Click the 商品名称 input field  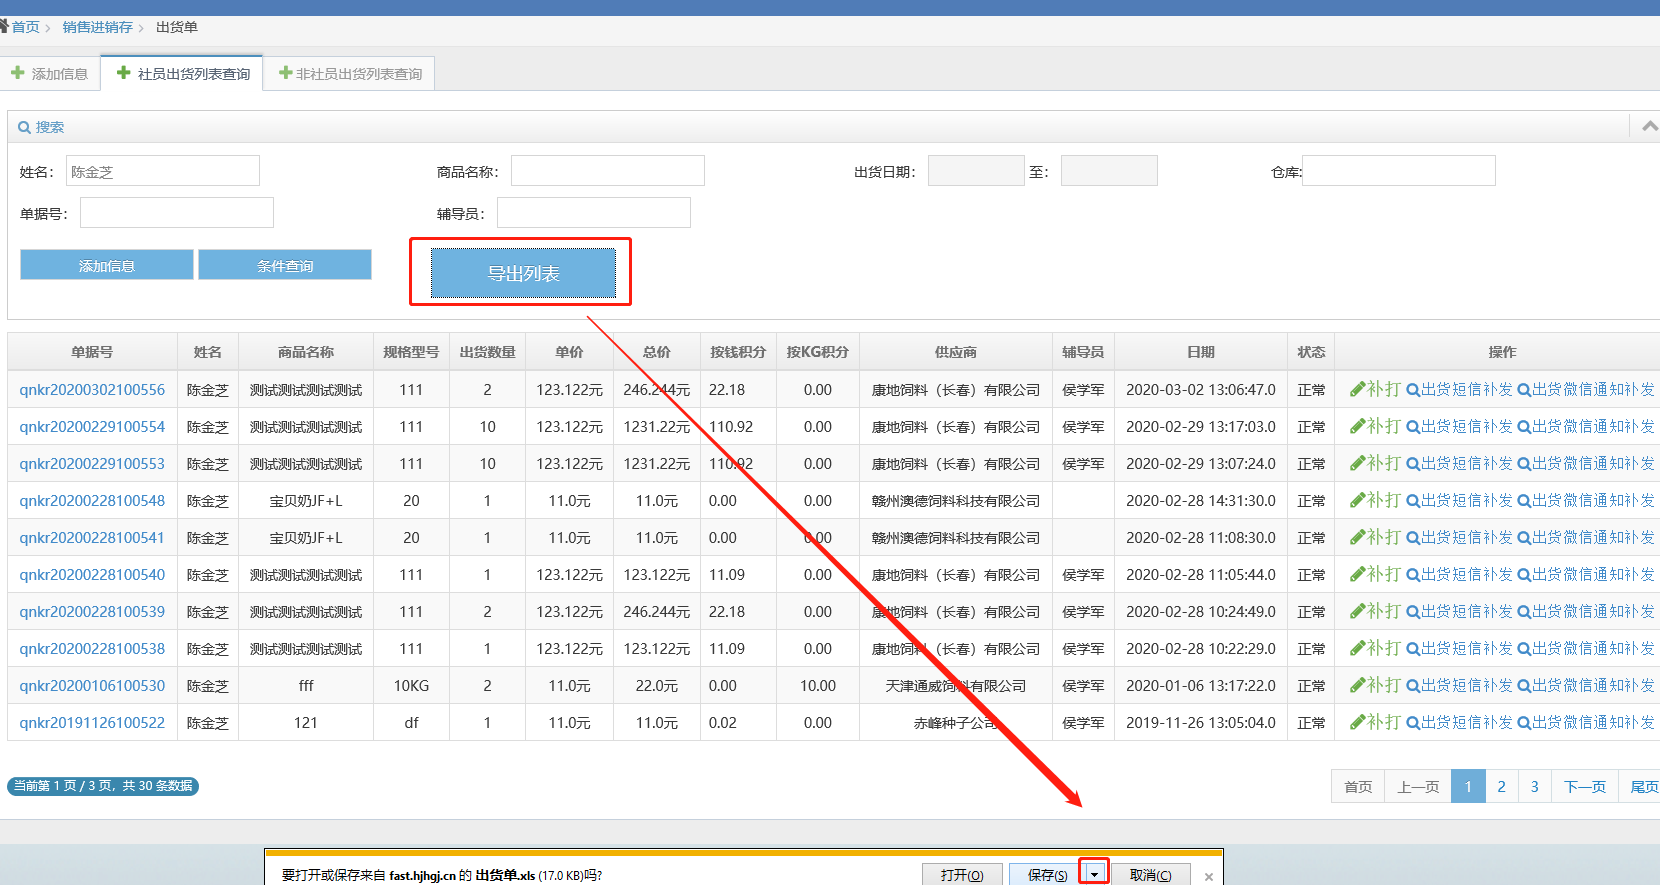[607, 171]
